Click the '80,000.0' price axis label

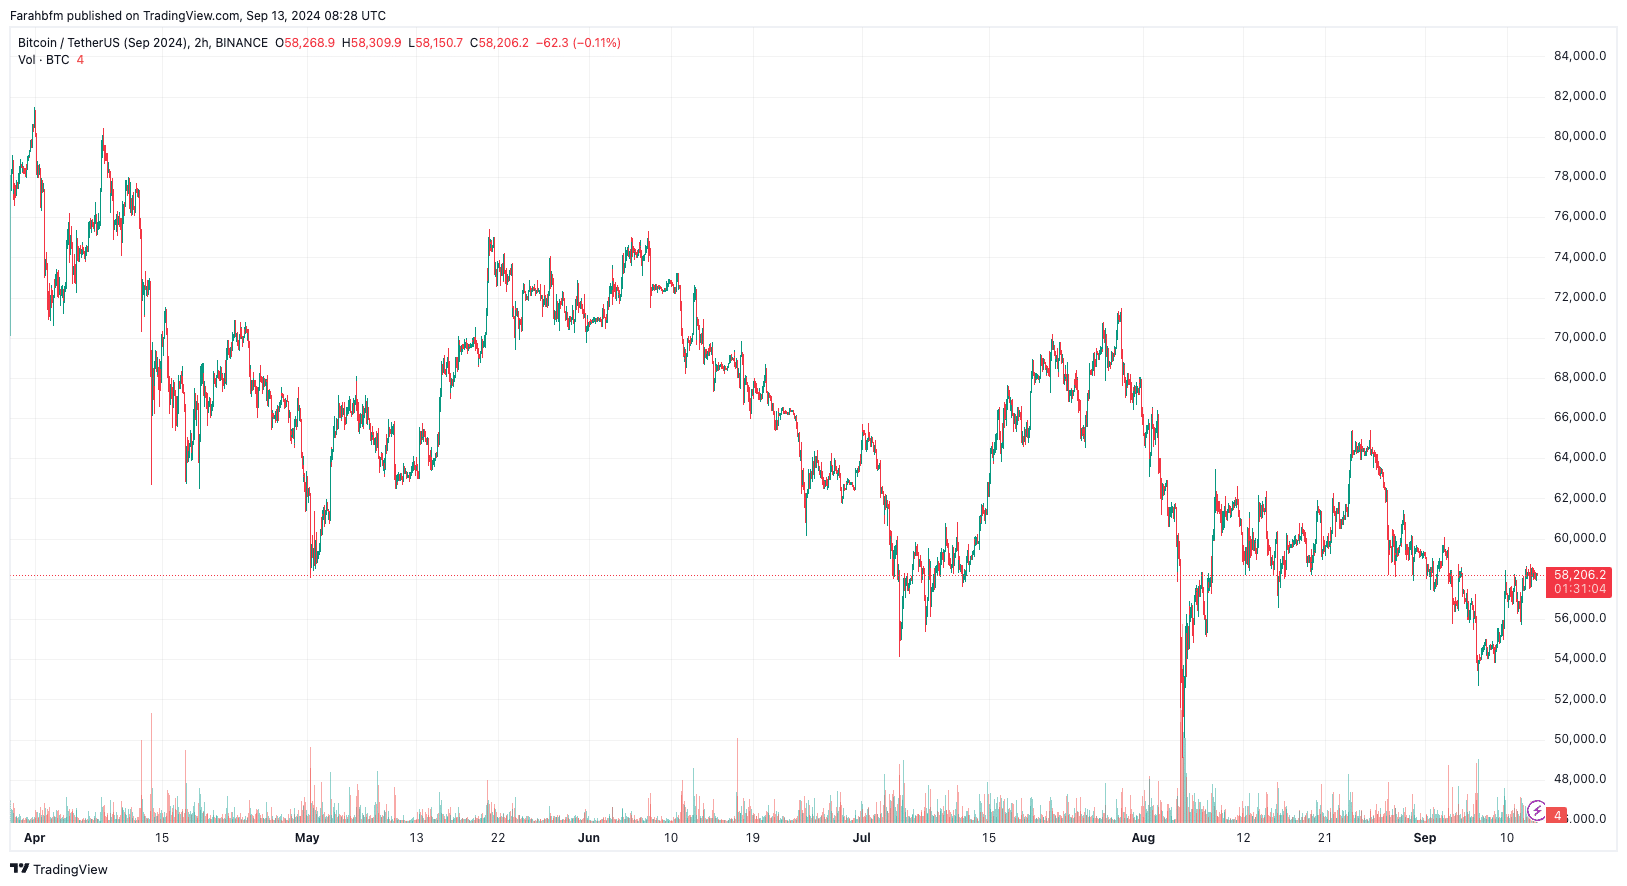coord(1580,136)
